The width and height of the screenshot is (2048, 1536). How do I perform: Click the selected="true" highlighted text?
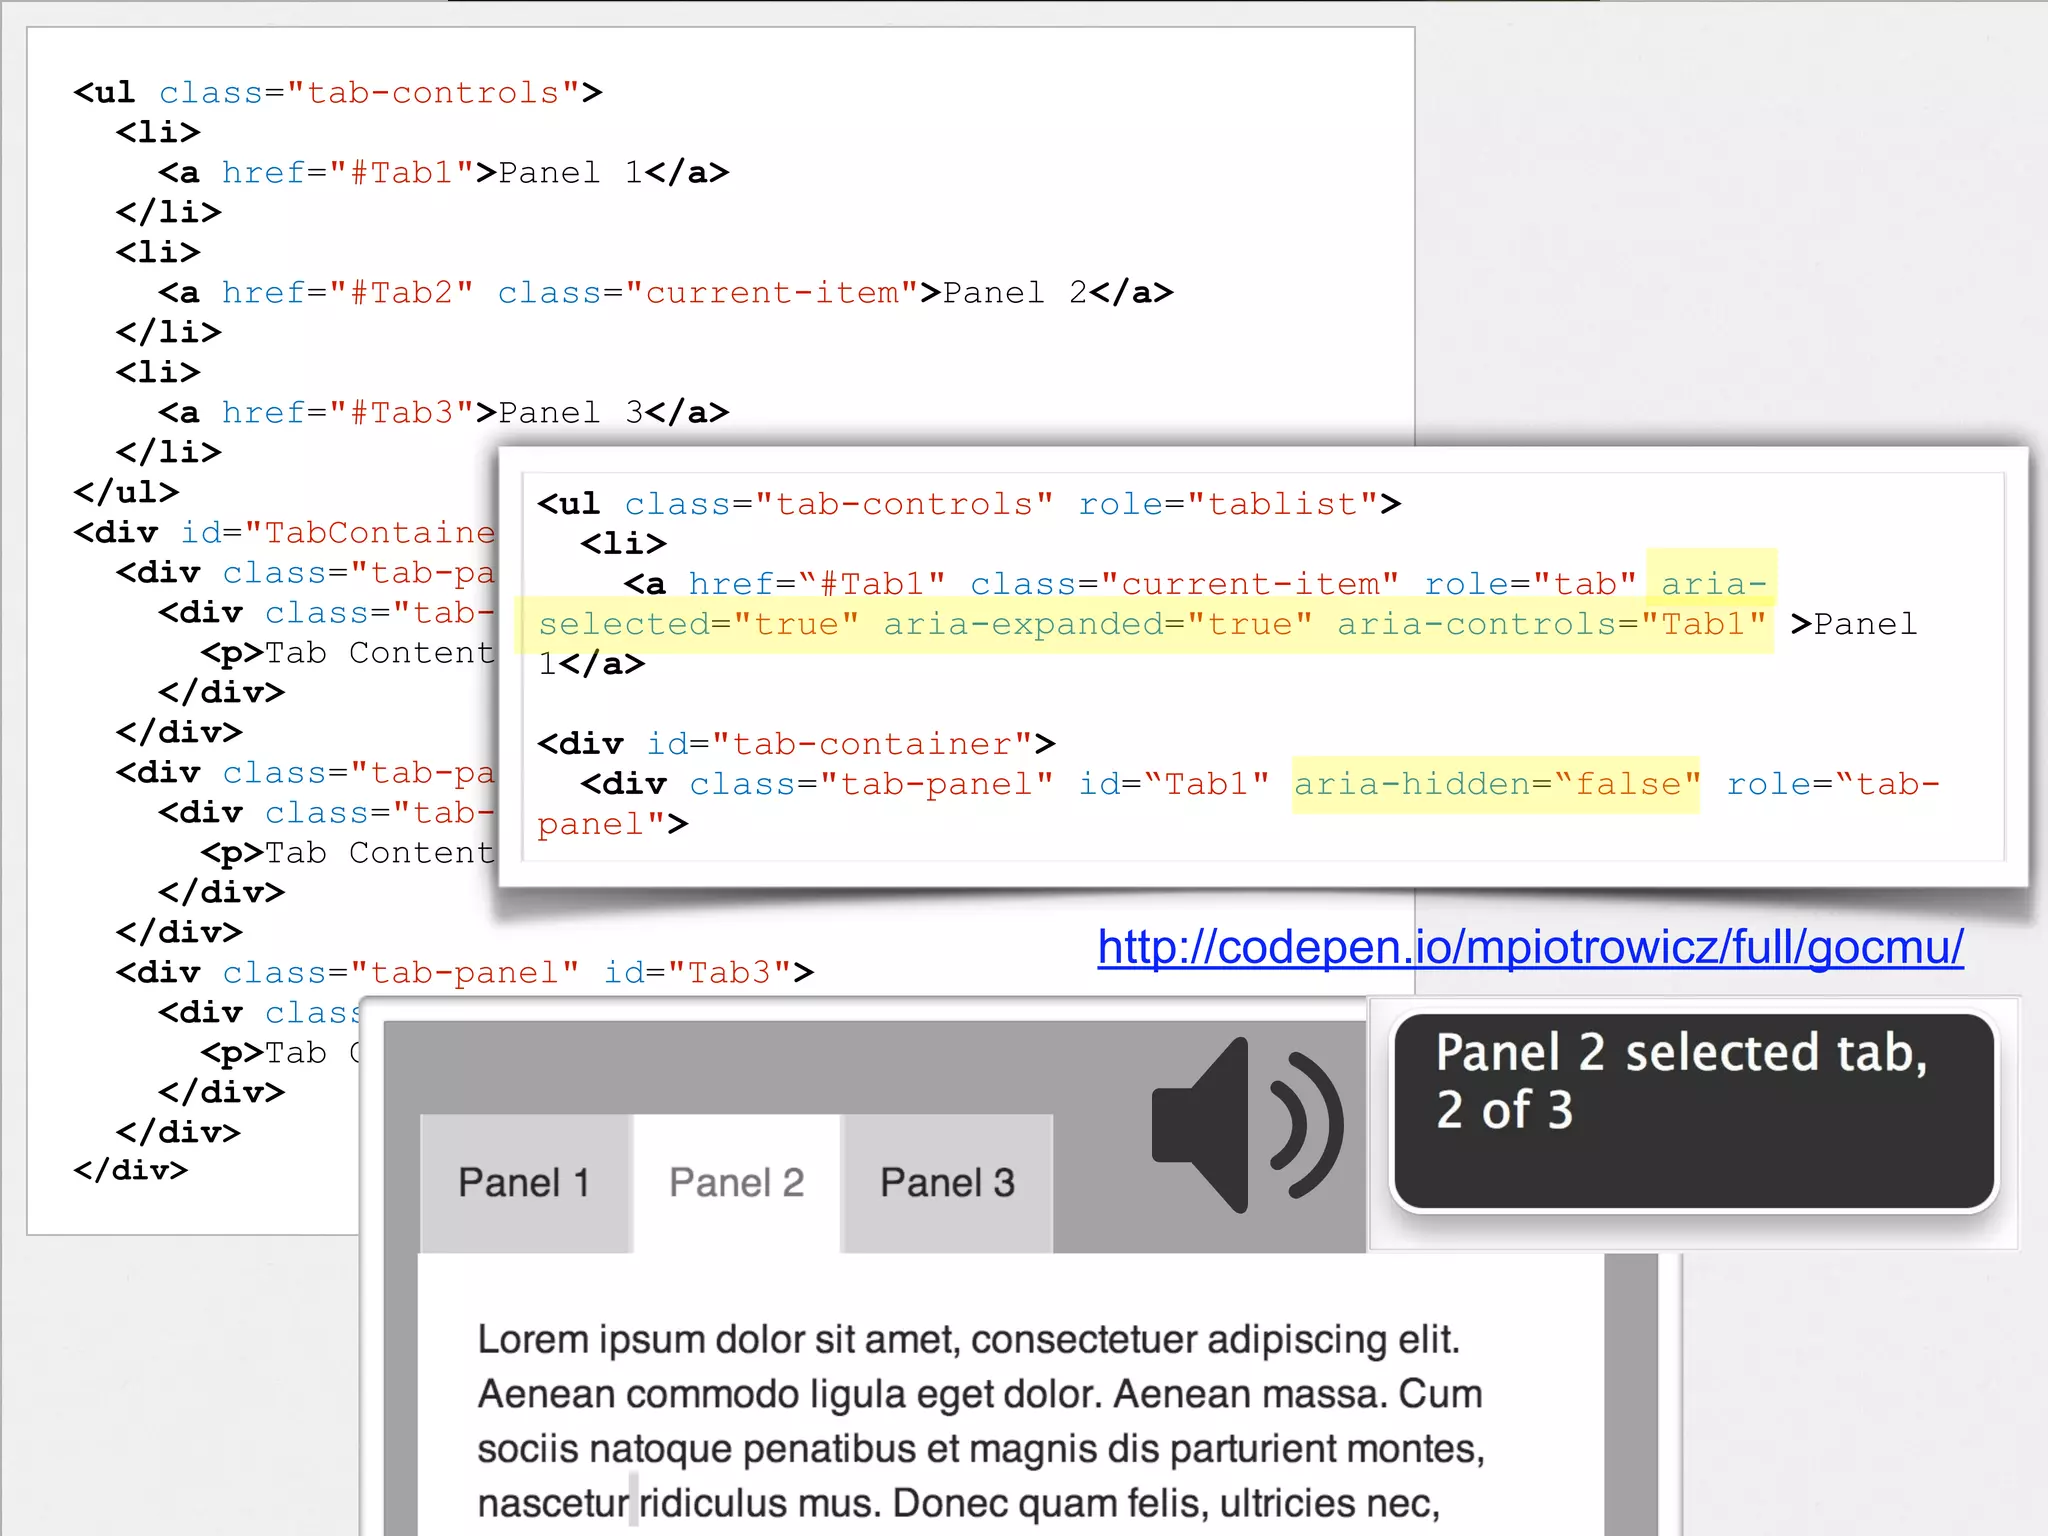(x=698, y=624)
